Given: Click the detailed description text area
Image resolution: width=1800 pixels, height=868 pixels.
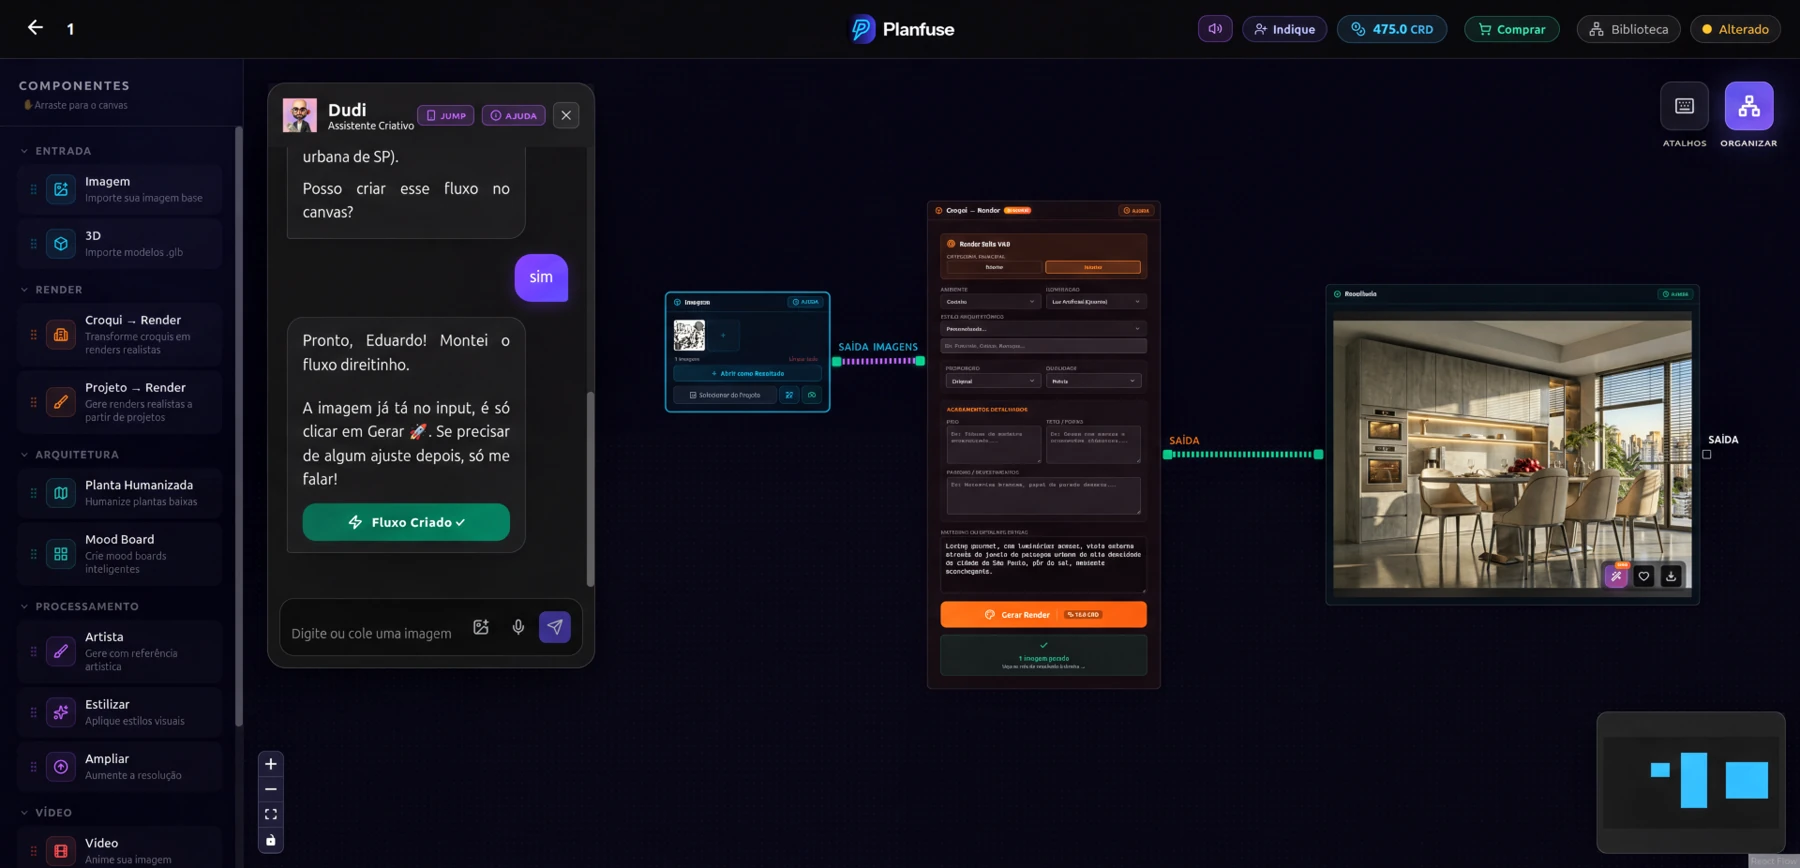Looking at the screenshot, I should coord(1043,565).
